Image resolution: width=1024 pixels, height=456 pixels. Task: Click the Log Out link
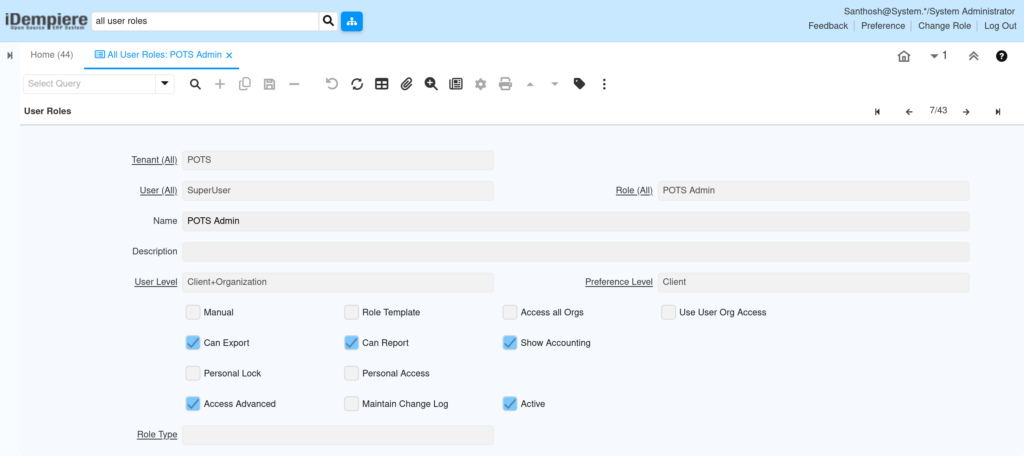click(1000, 25)
